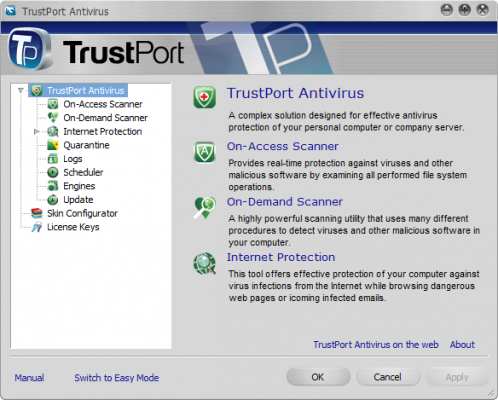Open the Engines icon in tree
Screen dimensions: 498x400
coord(53,186)
